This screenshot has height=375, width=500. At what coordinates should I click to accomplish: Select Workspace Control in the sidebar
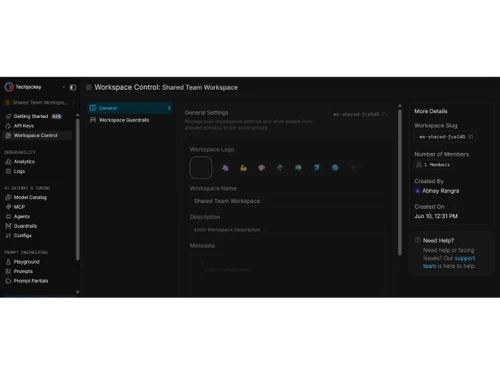[37, 135]
